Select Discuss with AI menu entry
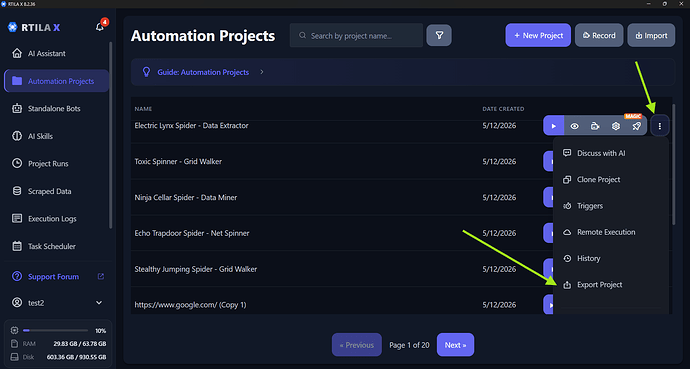Screen dimensions: 690x369 point(611,153)
